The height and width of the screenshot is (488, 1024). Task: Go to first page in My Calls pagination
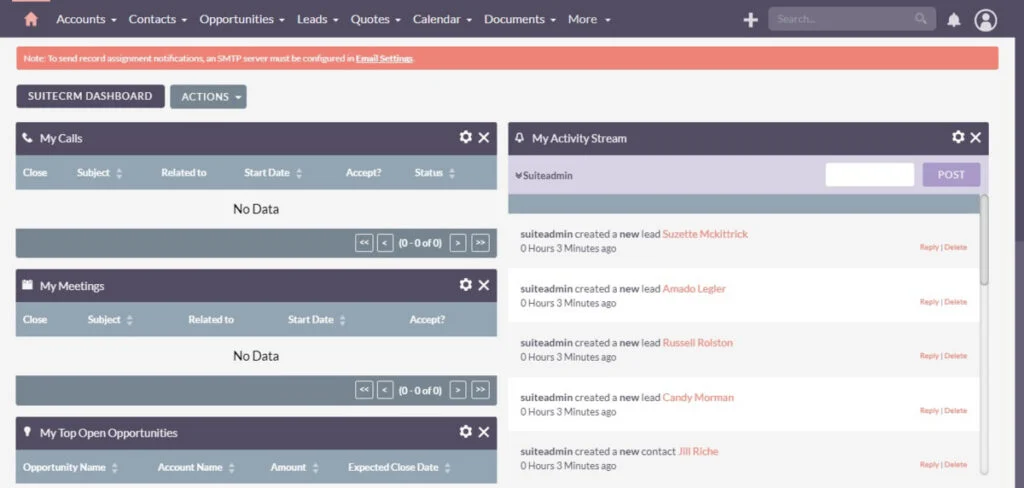pyautogui.click(x=364, y=243)
